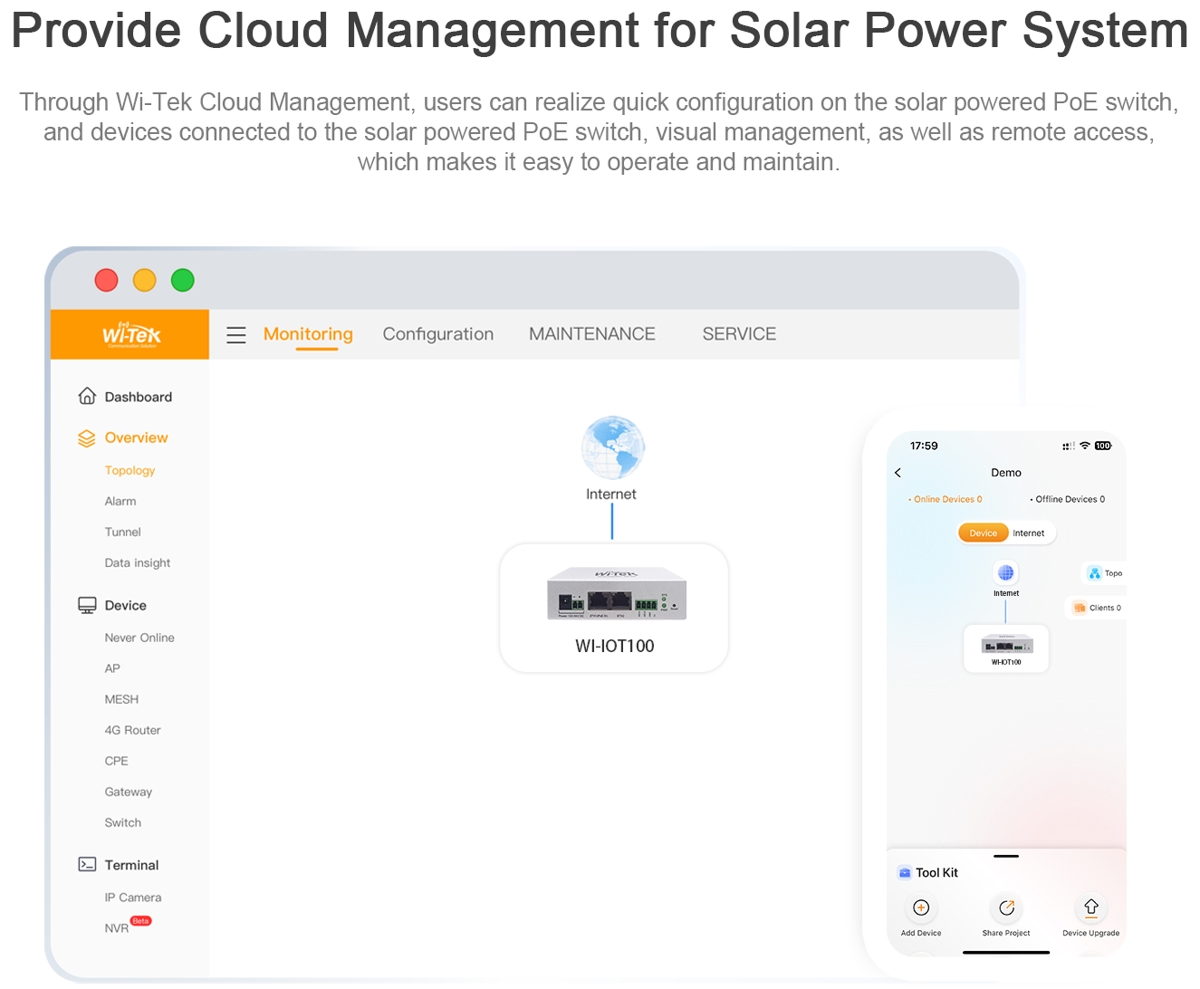1200x989 pixels.
Task: Tap the Device Upgrade icon
Action: [1090, 908]
